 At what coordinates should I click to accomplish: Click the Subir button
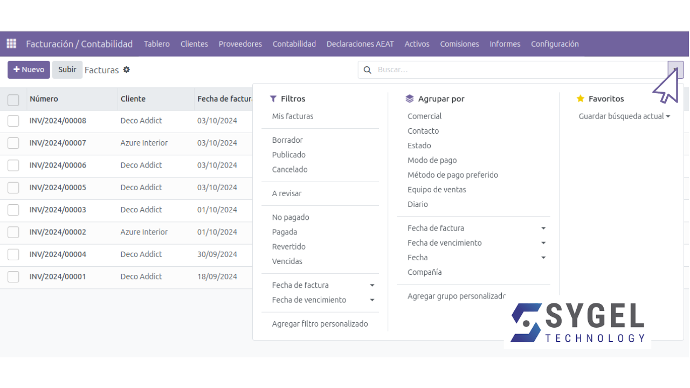pos(67,70)
